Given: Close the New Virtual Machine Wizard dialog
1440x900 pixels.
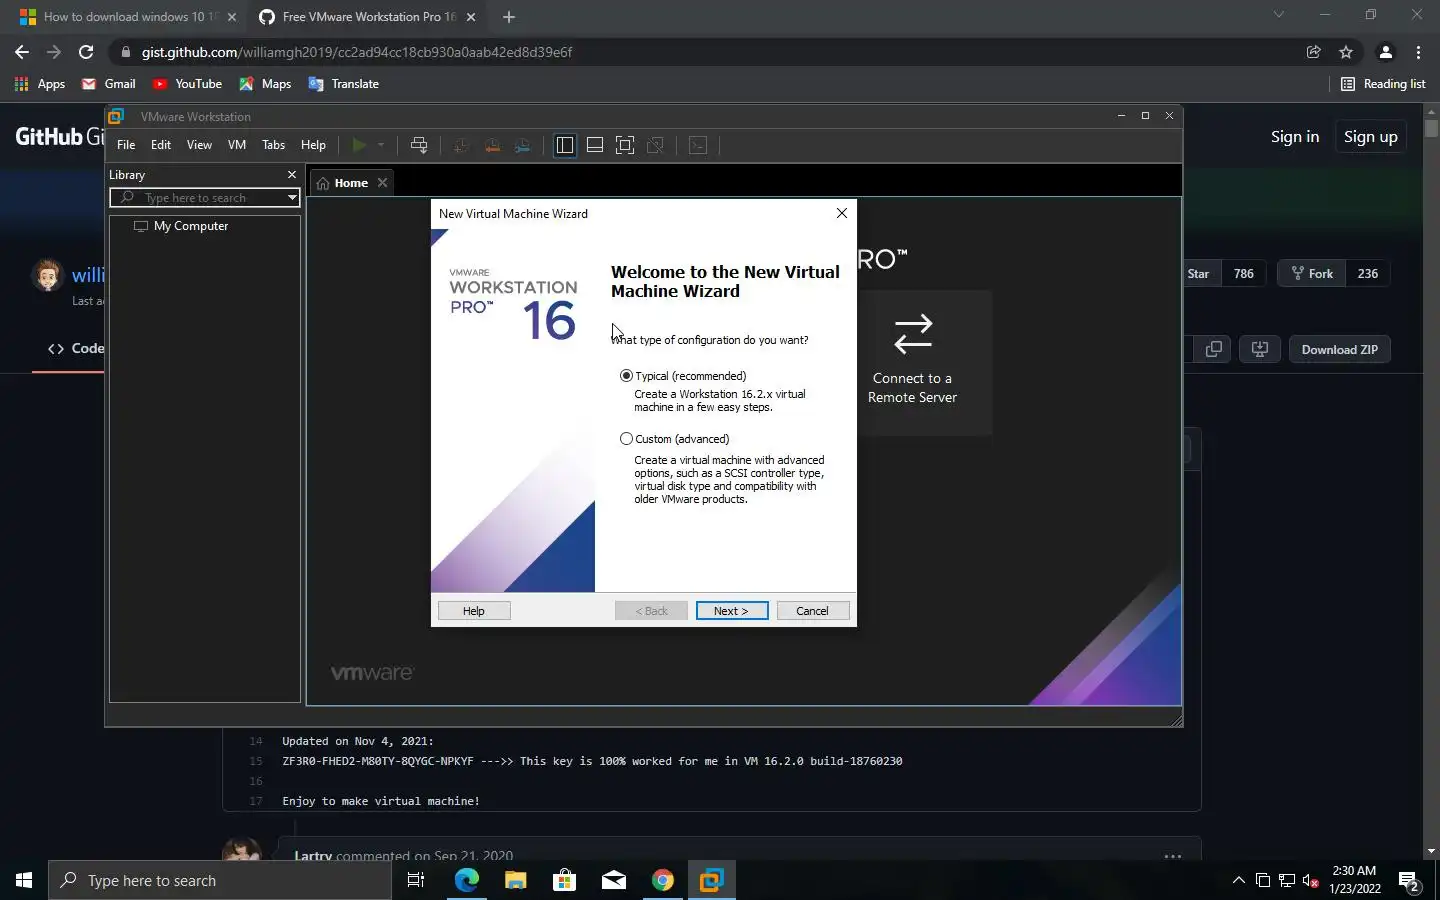Looking at the screenshot, I should click(842, 213).
